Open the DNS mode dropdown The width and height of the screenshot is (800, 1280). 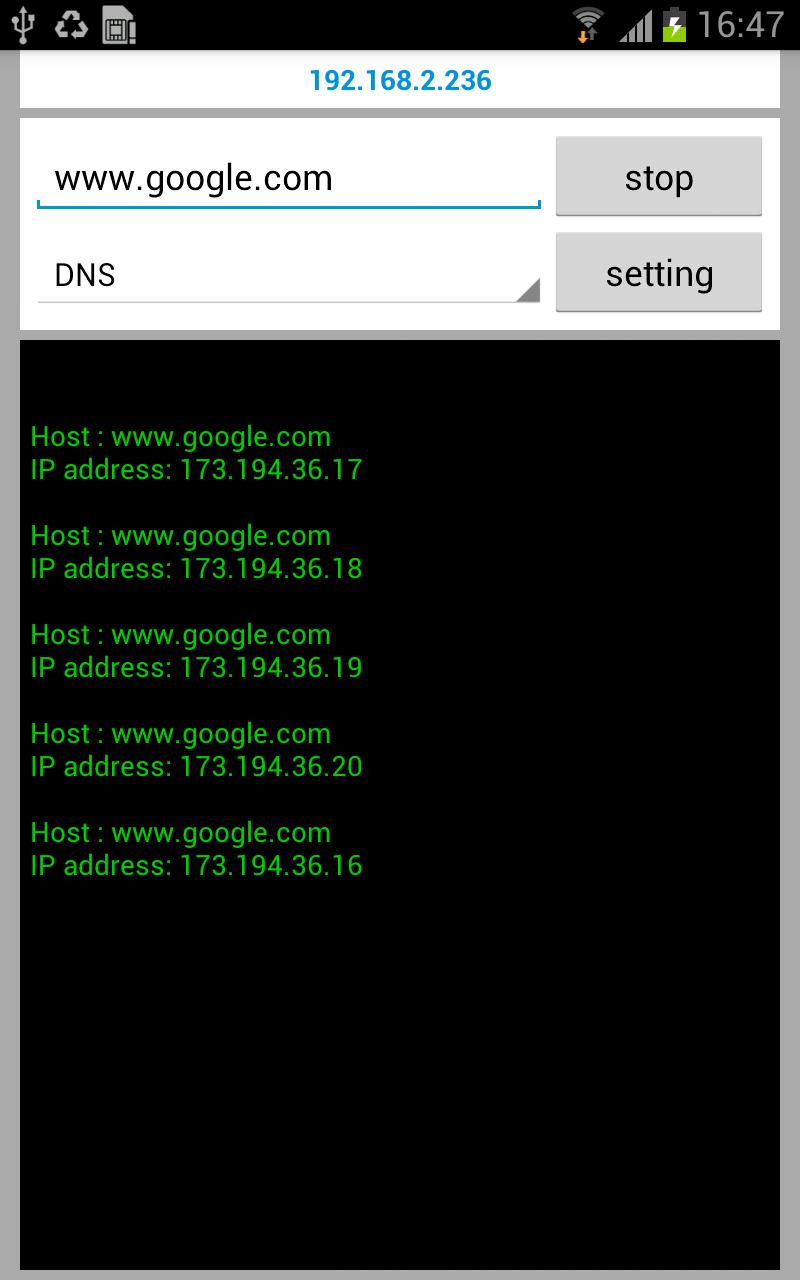[288, 275]
